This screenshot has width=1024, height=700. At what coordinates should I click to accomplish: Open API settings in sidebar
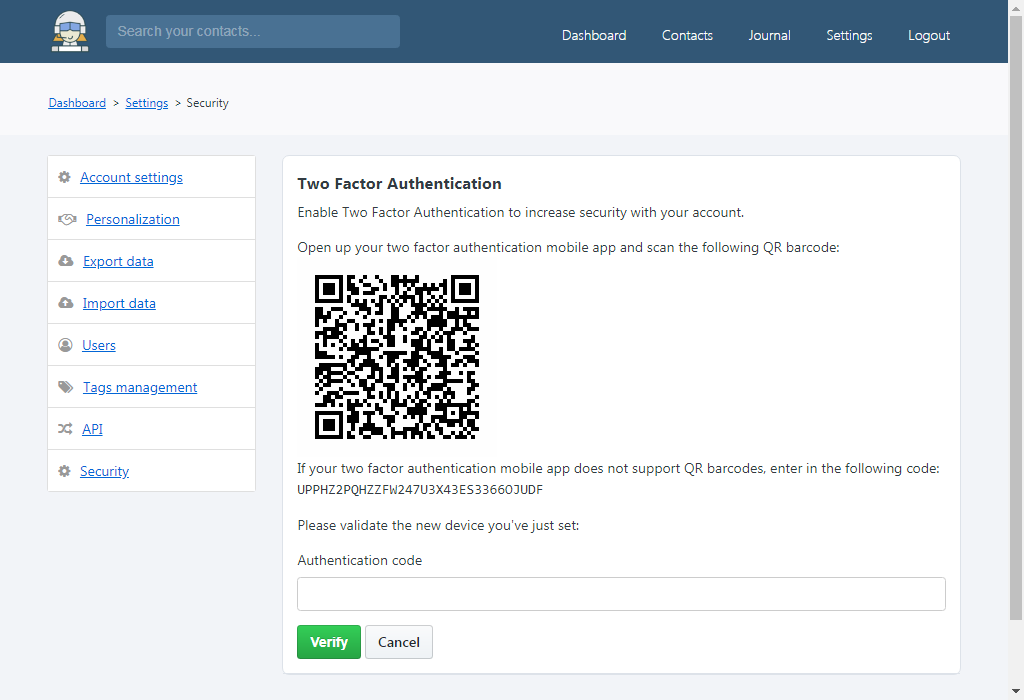[x=92, y=429]
